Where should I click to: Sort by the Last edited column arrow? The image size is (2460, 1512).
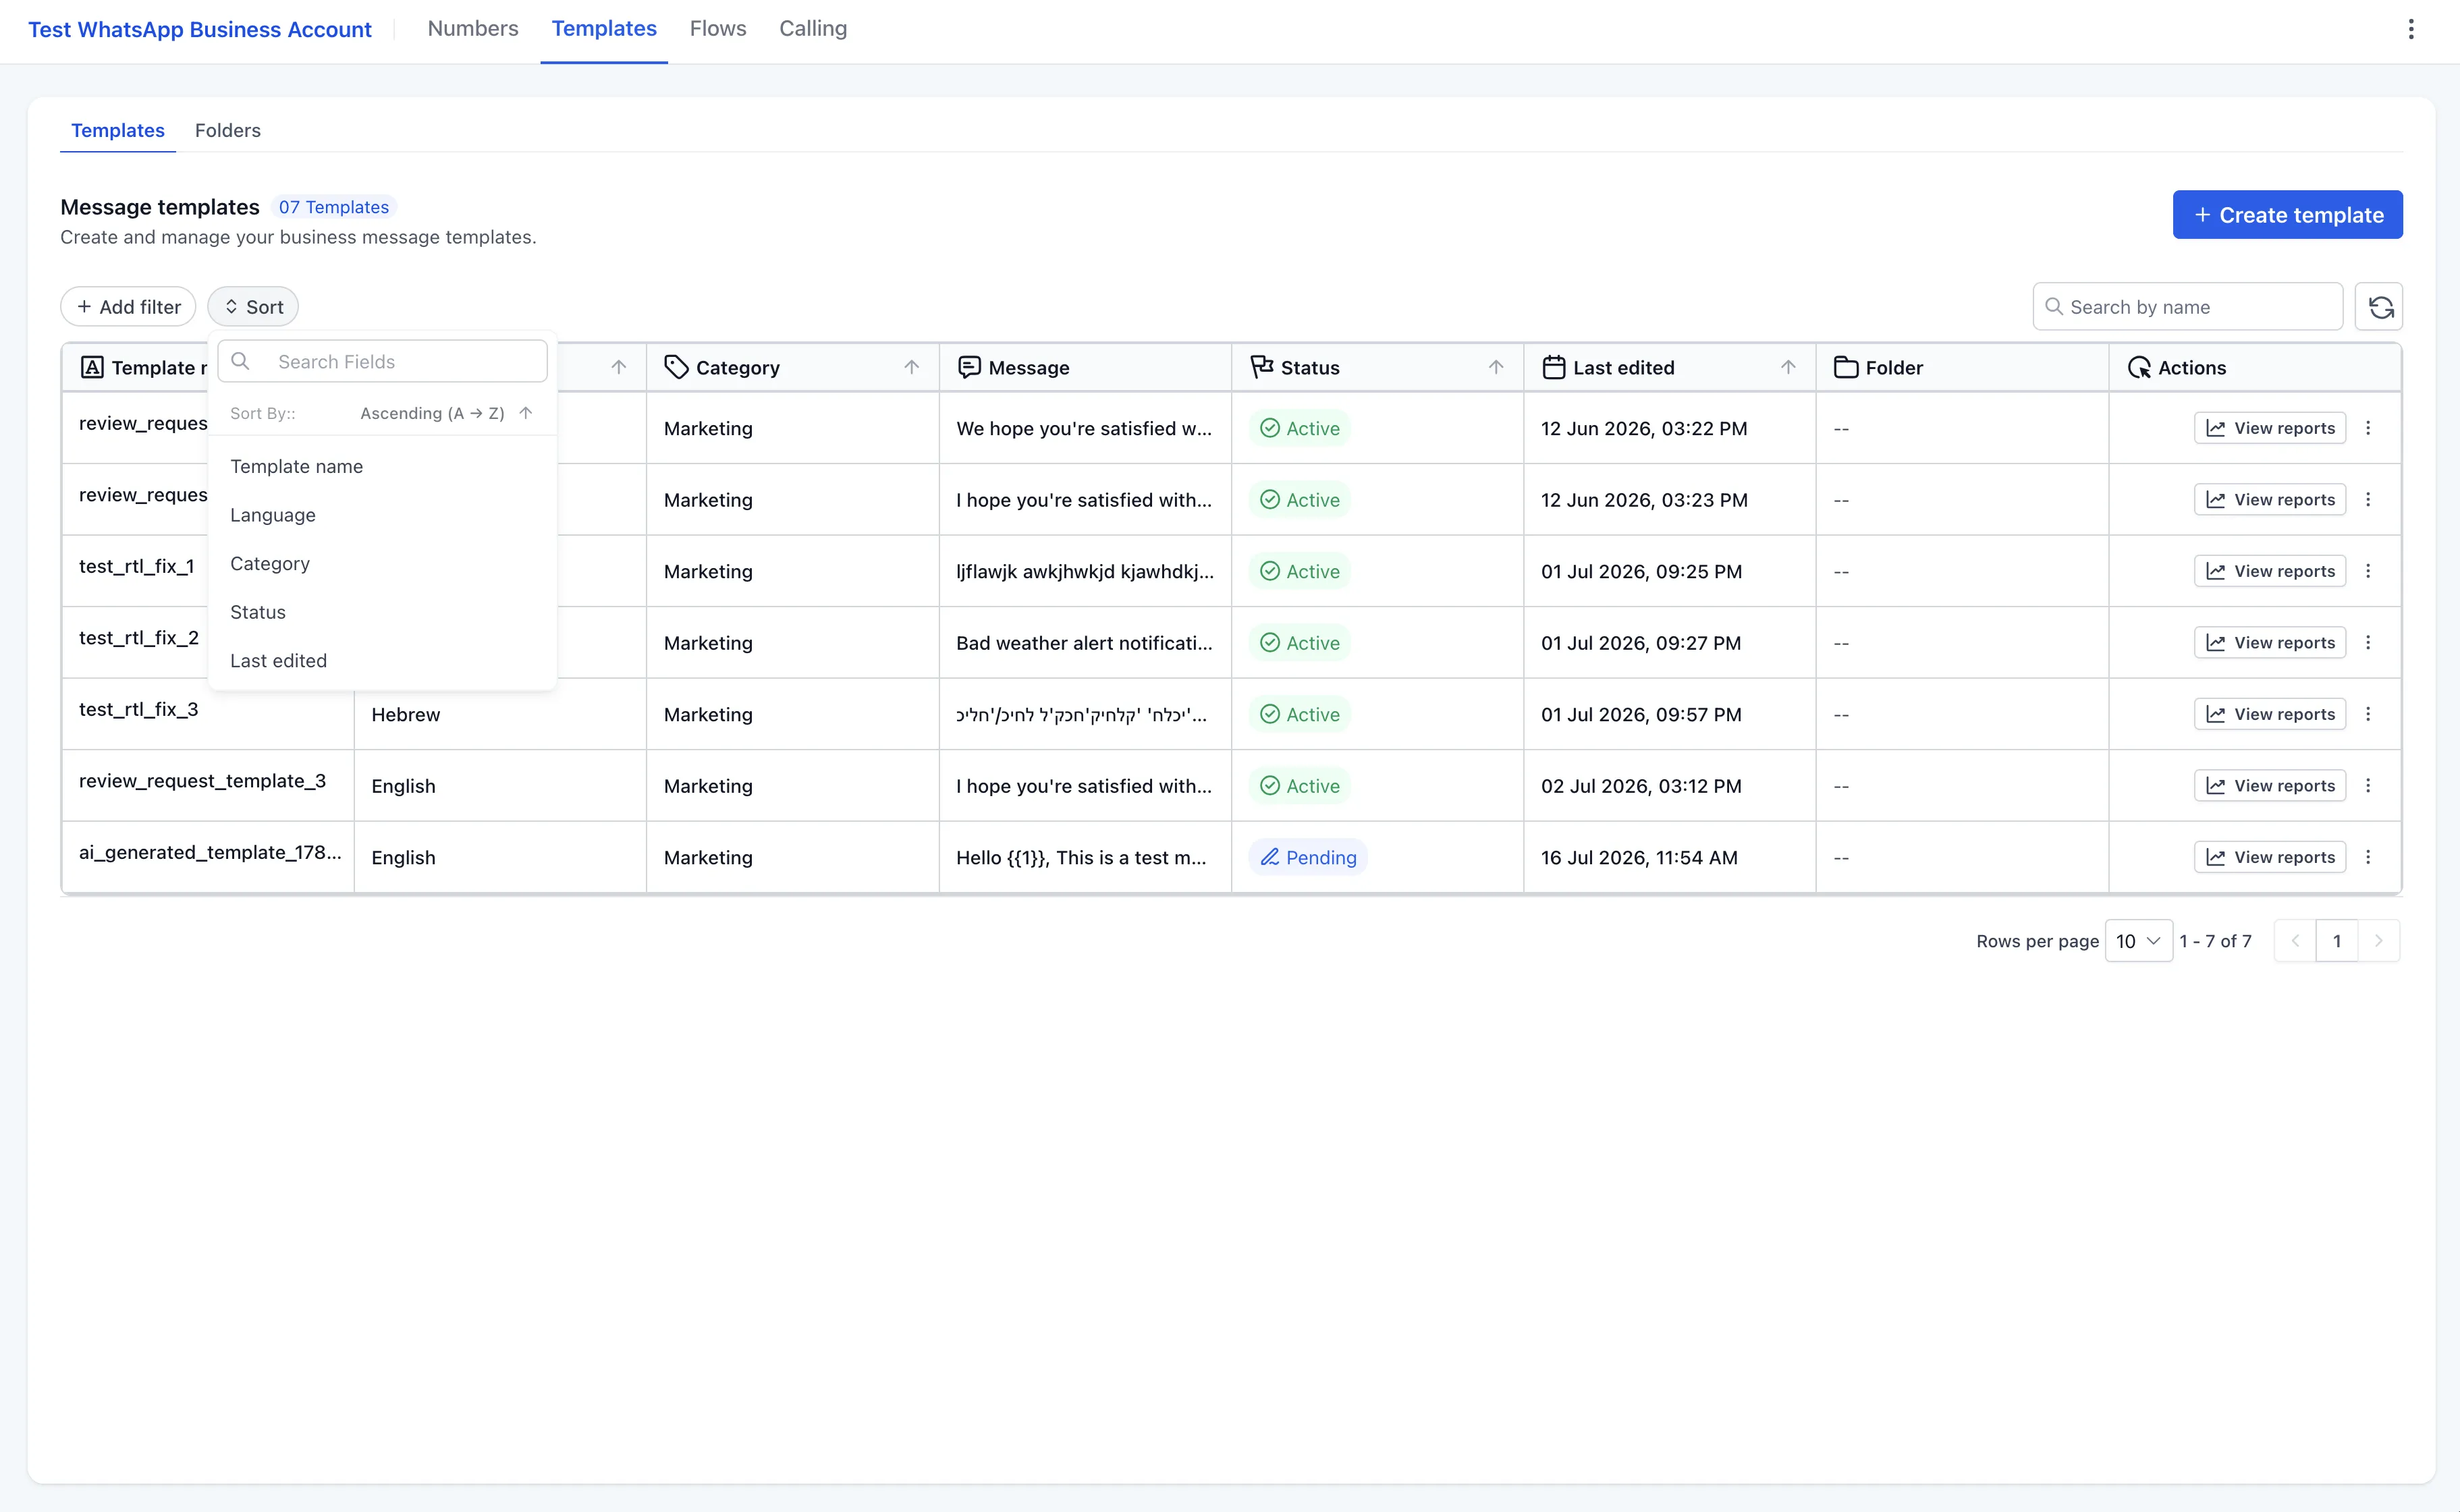[1788, 367]
